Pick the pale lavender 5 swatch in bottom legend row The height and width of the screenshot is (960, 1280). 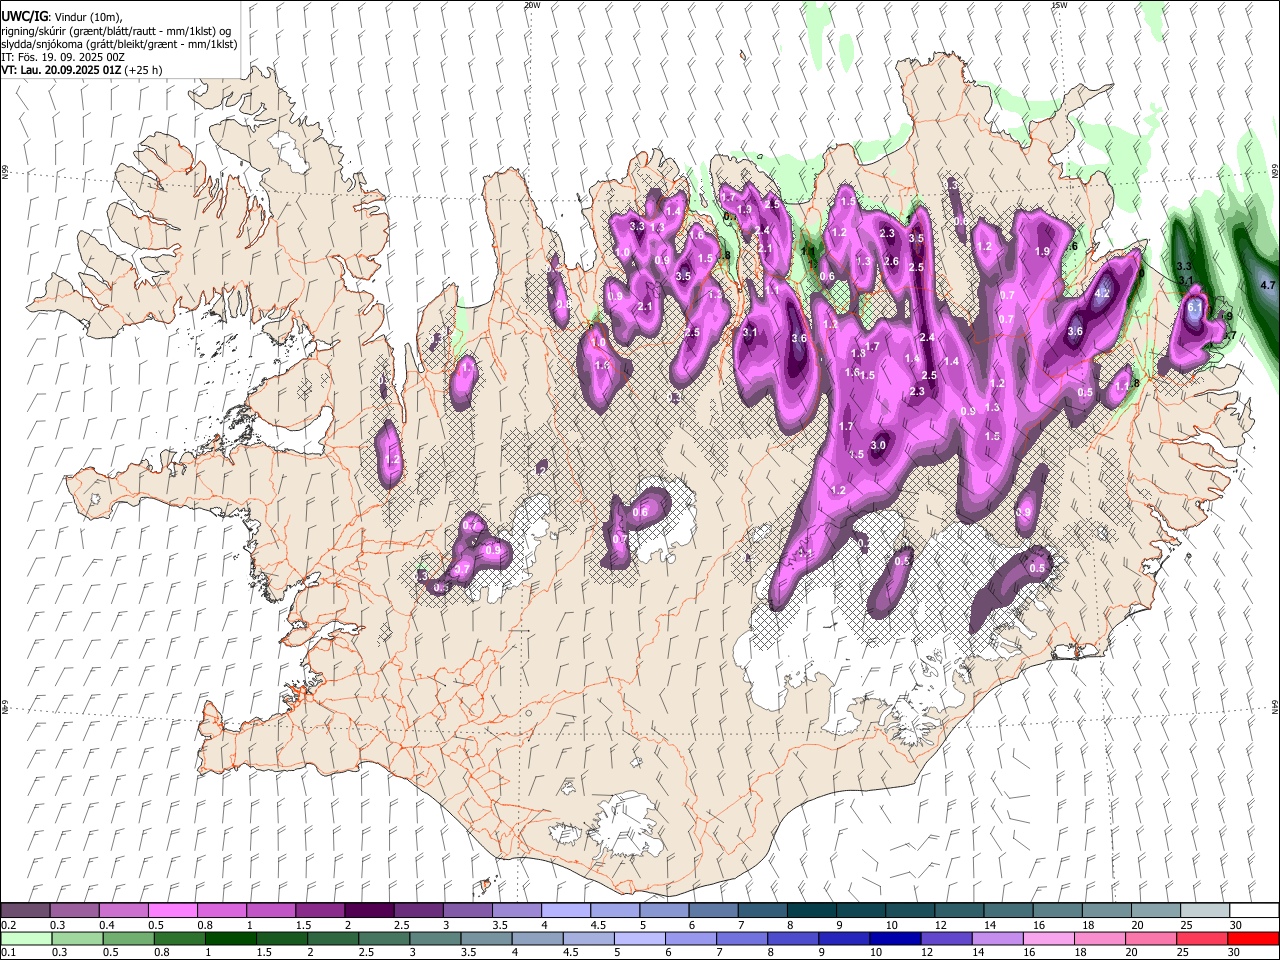pos(639,938)
